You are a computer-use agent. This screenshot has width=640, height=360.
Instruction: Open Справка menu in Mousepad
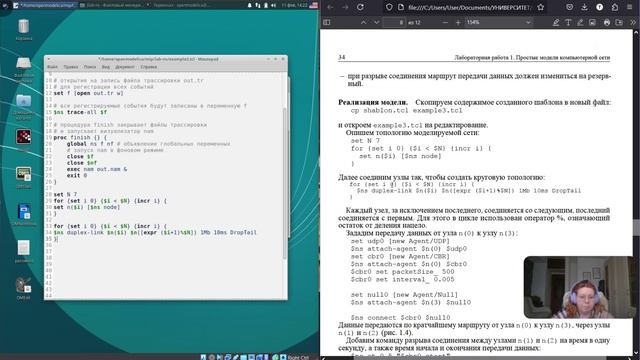tap(149, 67)
